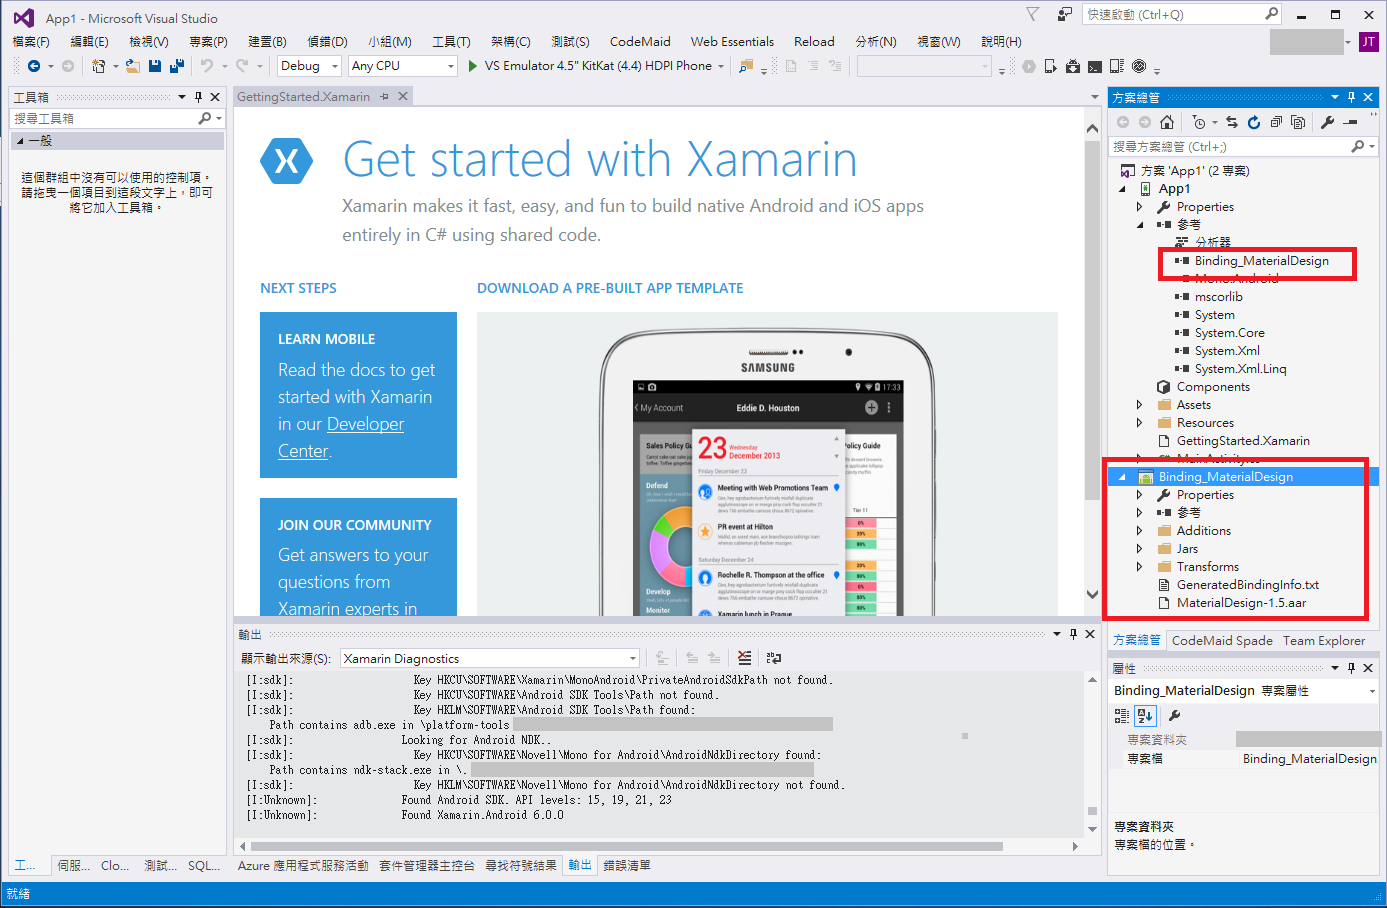Select MaterialDesign-1.5.aar file
Image resolution: width=1387 pixels, height=908 pixels.
tap(1241, 603)
